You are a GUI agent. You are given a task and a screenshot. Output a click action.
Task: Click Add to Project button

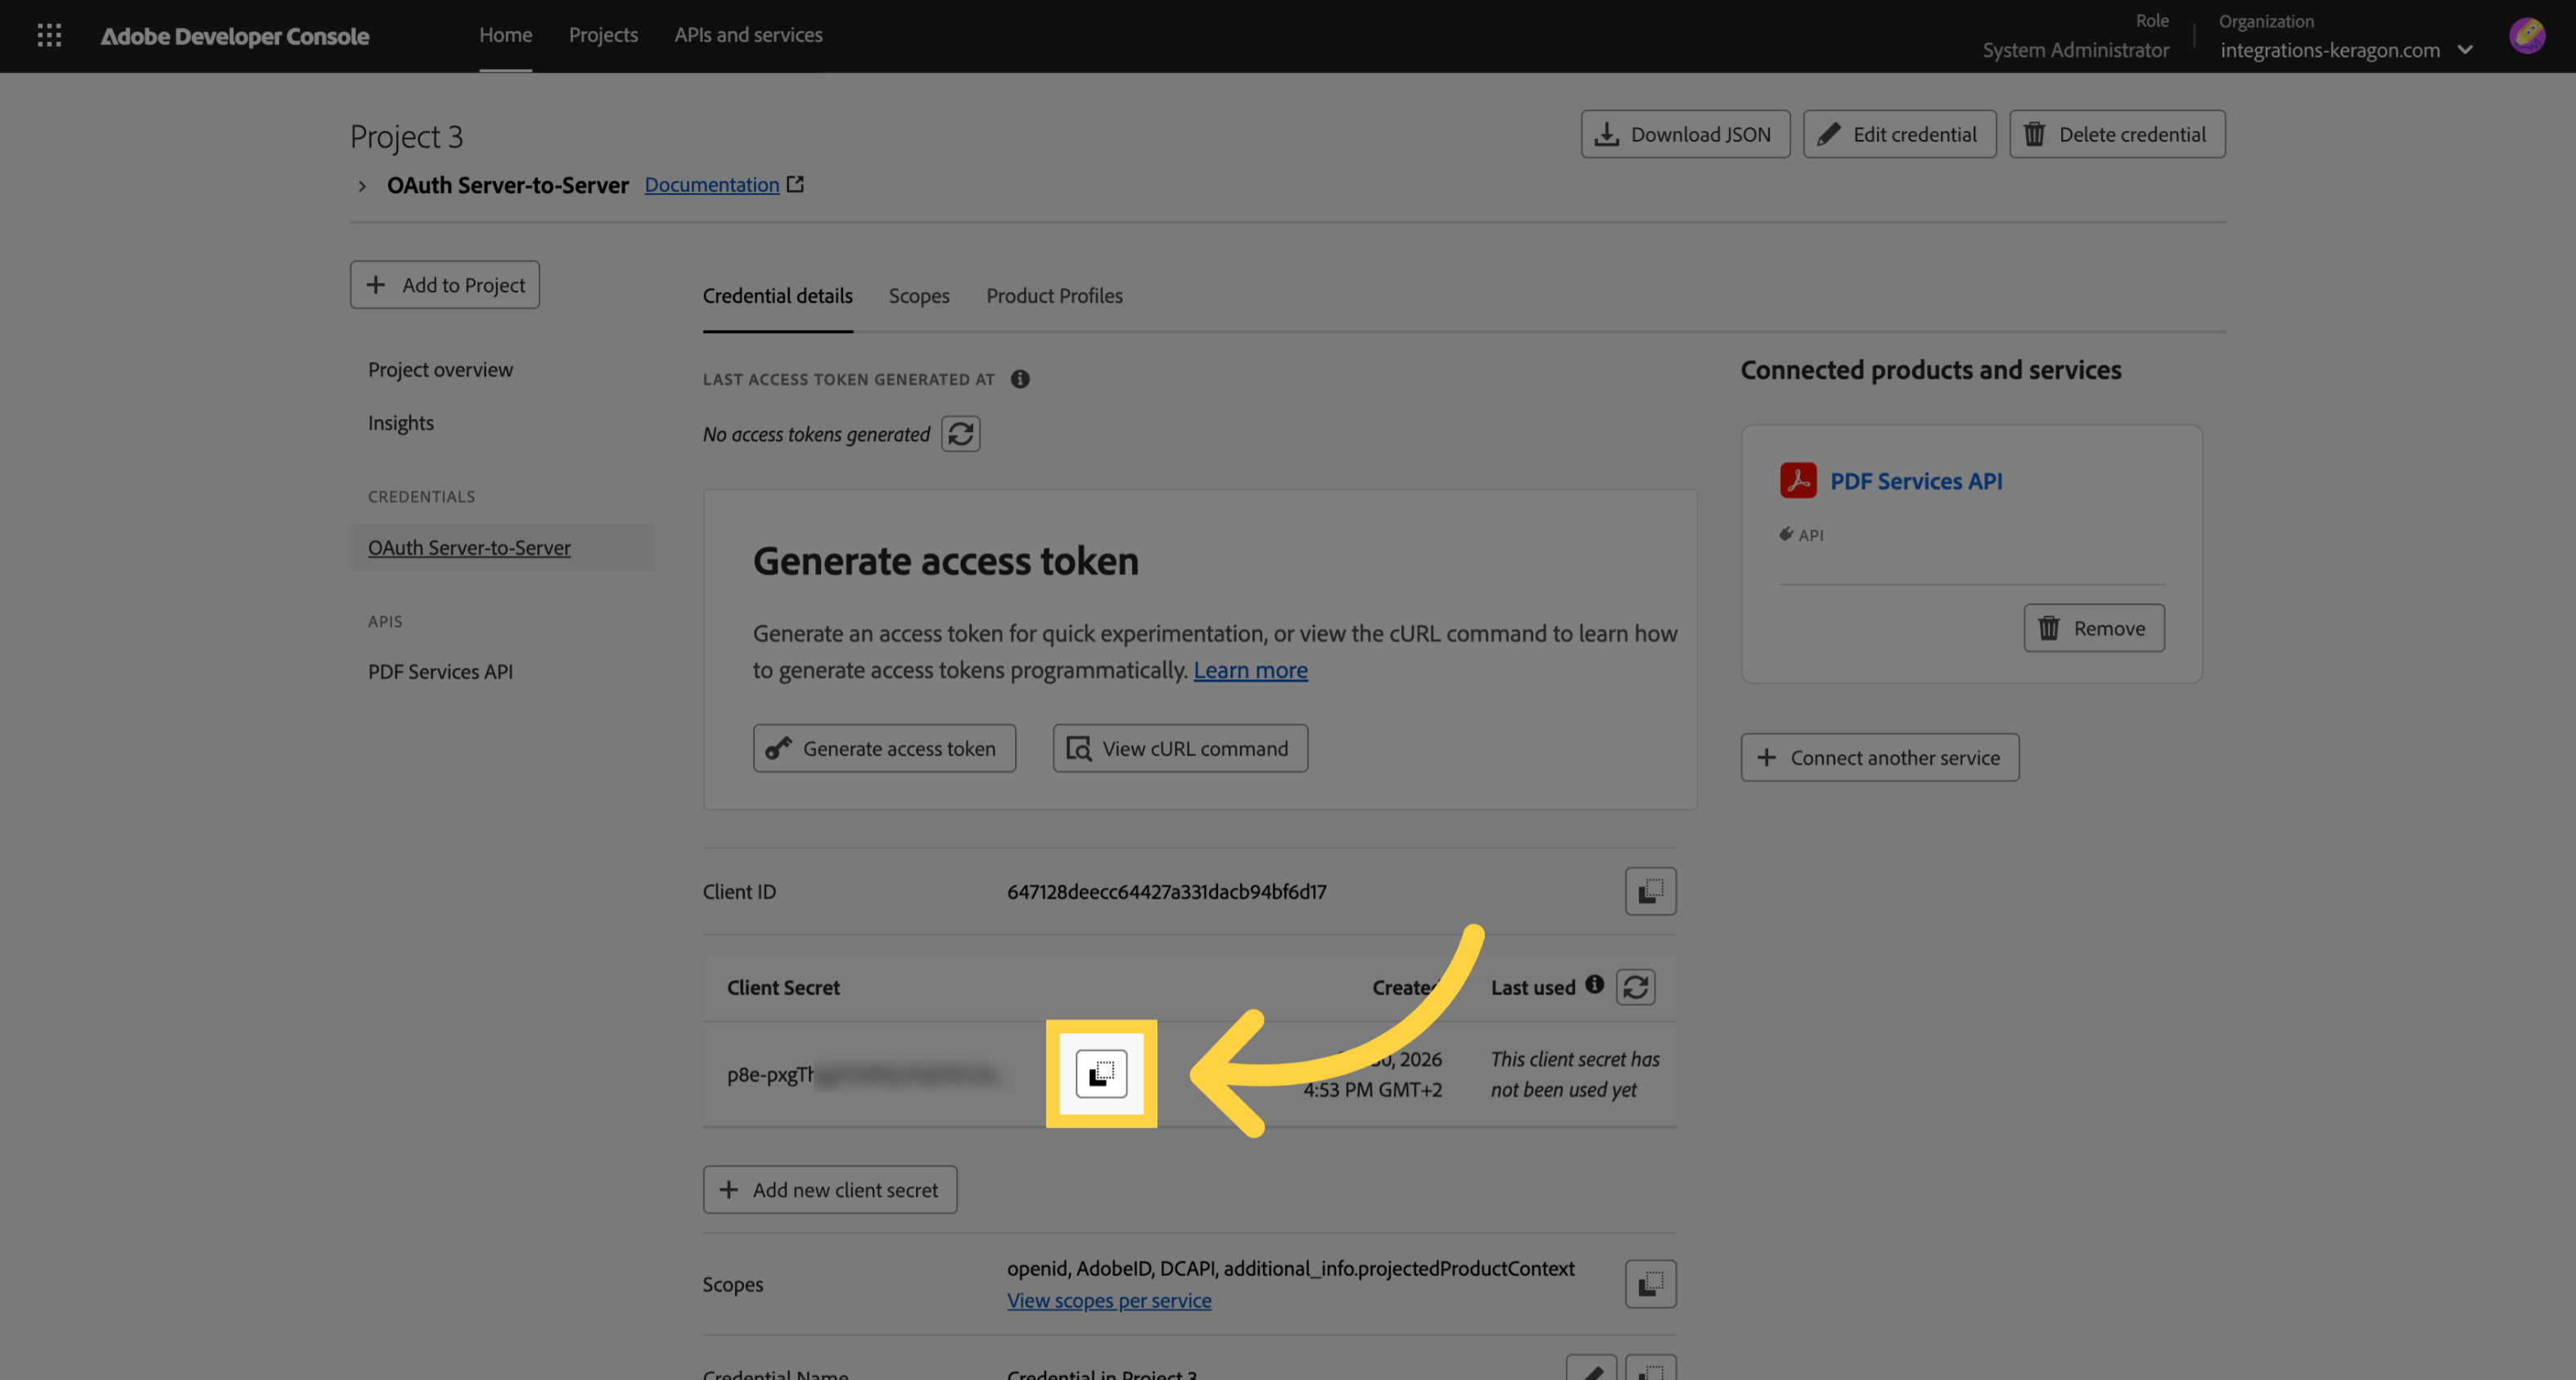coord(445,285)
